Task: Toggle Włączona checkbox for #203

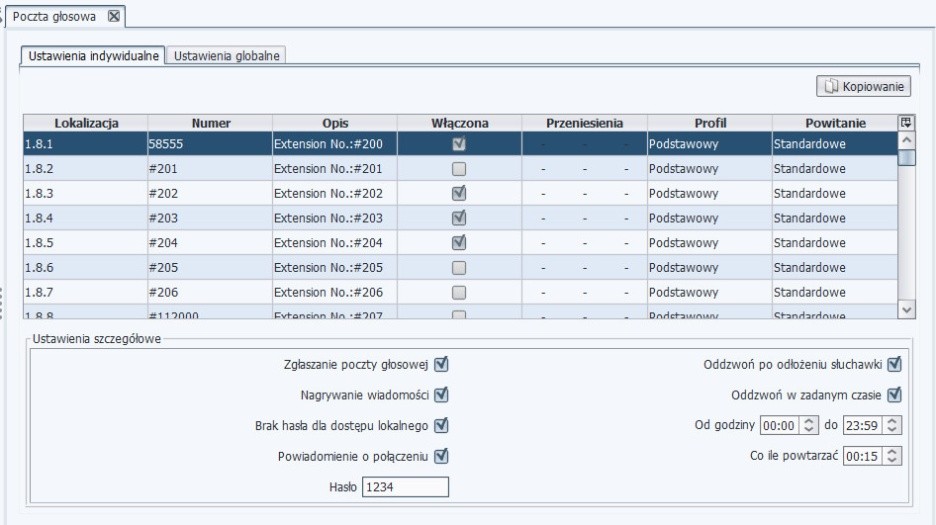Action: tap(459, 218)
